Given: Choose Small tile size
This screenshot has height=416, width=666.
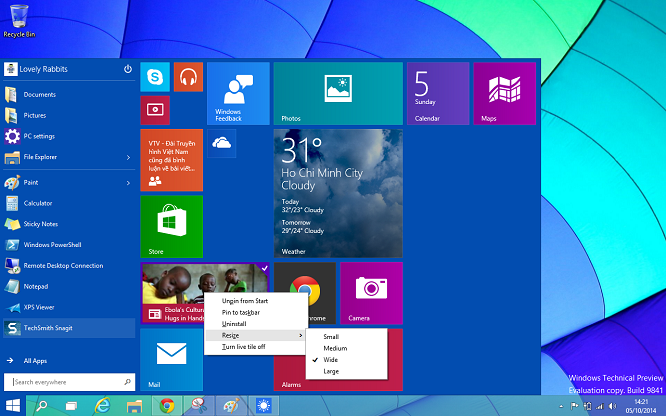Looking at the screenshot, I should pos(347,337).
